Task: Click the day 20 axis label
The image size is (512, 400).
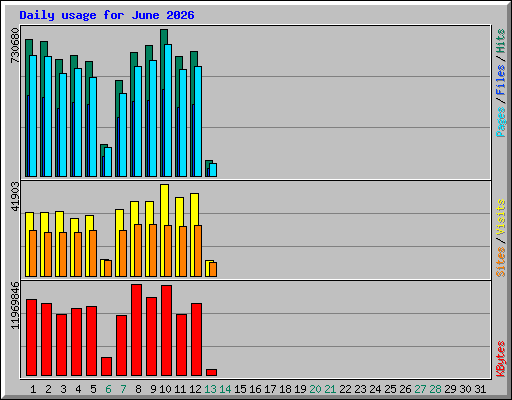Action: pos(315,389)
